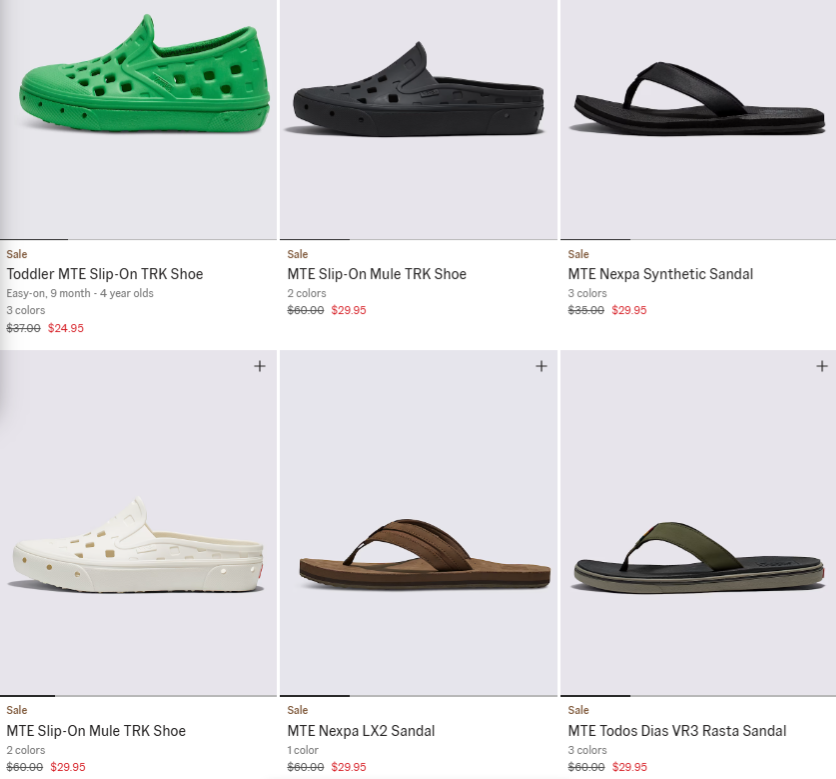Image resolution: width=836 pixels, height=779 pixels.
Task: Click the 3 colors option under the Toddler shoe
Action: tap(23, 310)
